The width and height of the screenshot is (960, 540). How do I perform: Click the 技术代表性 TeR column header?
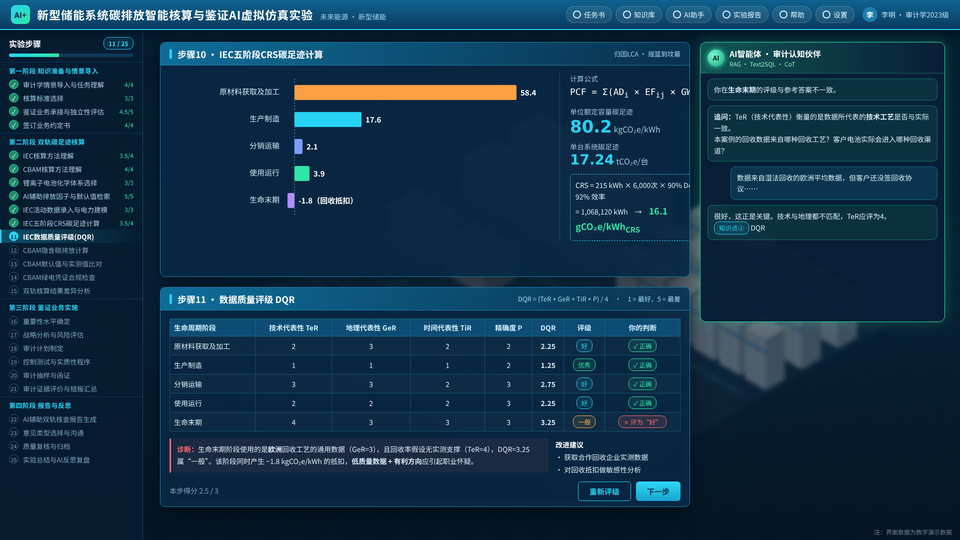pyautogui.click(x=293, y=328)
